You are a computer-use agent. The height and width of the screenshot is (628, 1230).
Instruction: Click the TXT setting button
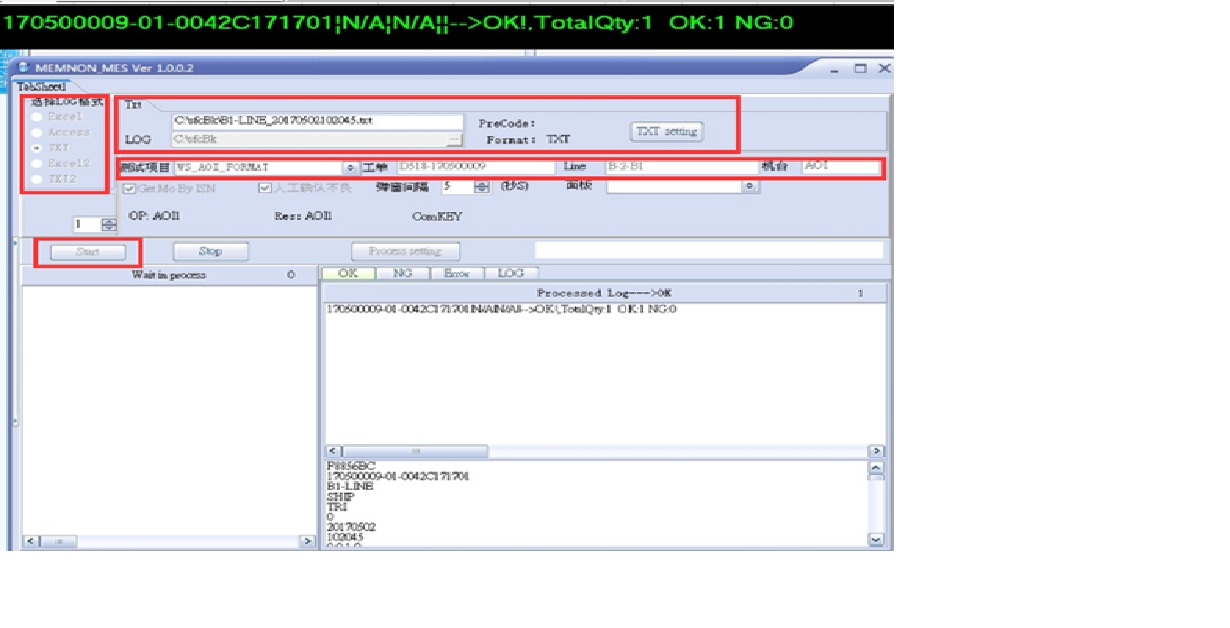(x=667, y=131)
